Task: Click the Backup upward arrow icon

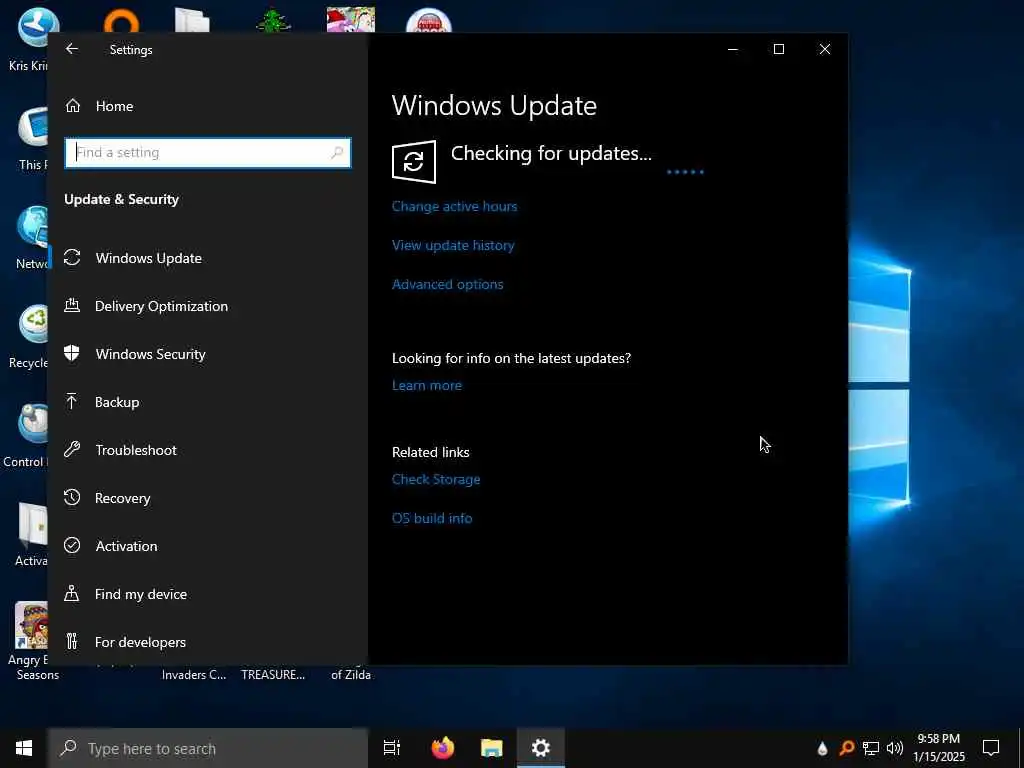Action: (x=72, y=401)
